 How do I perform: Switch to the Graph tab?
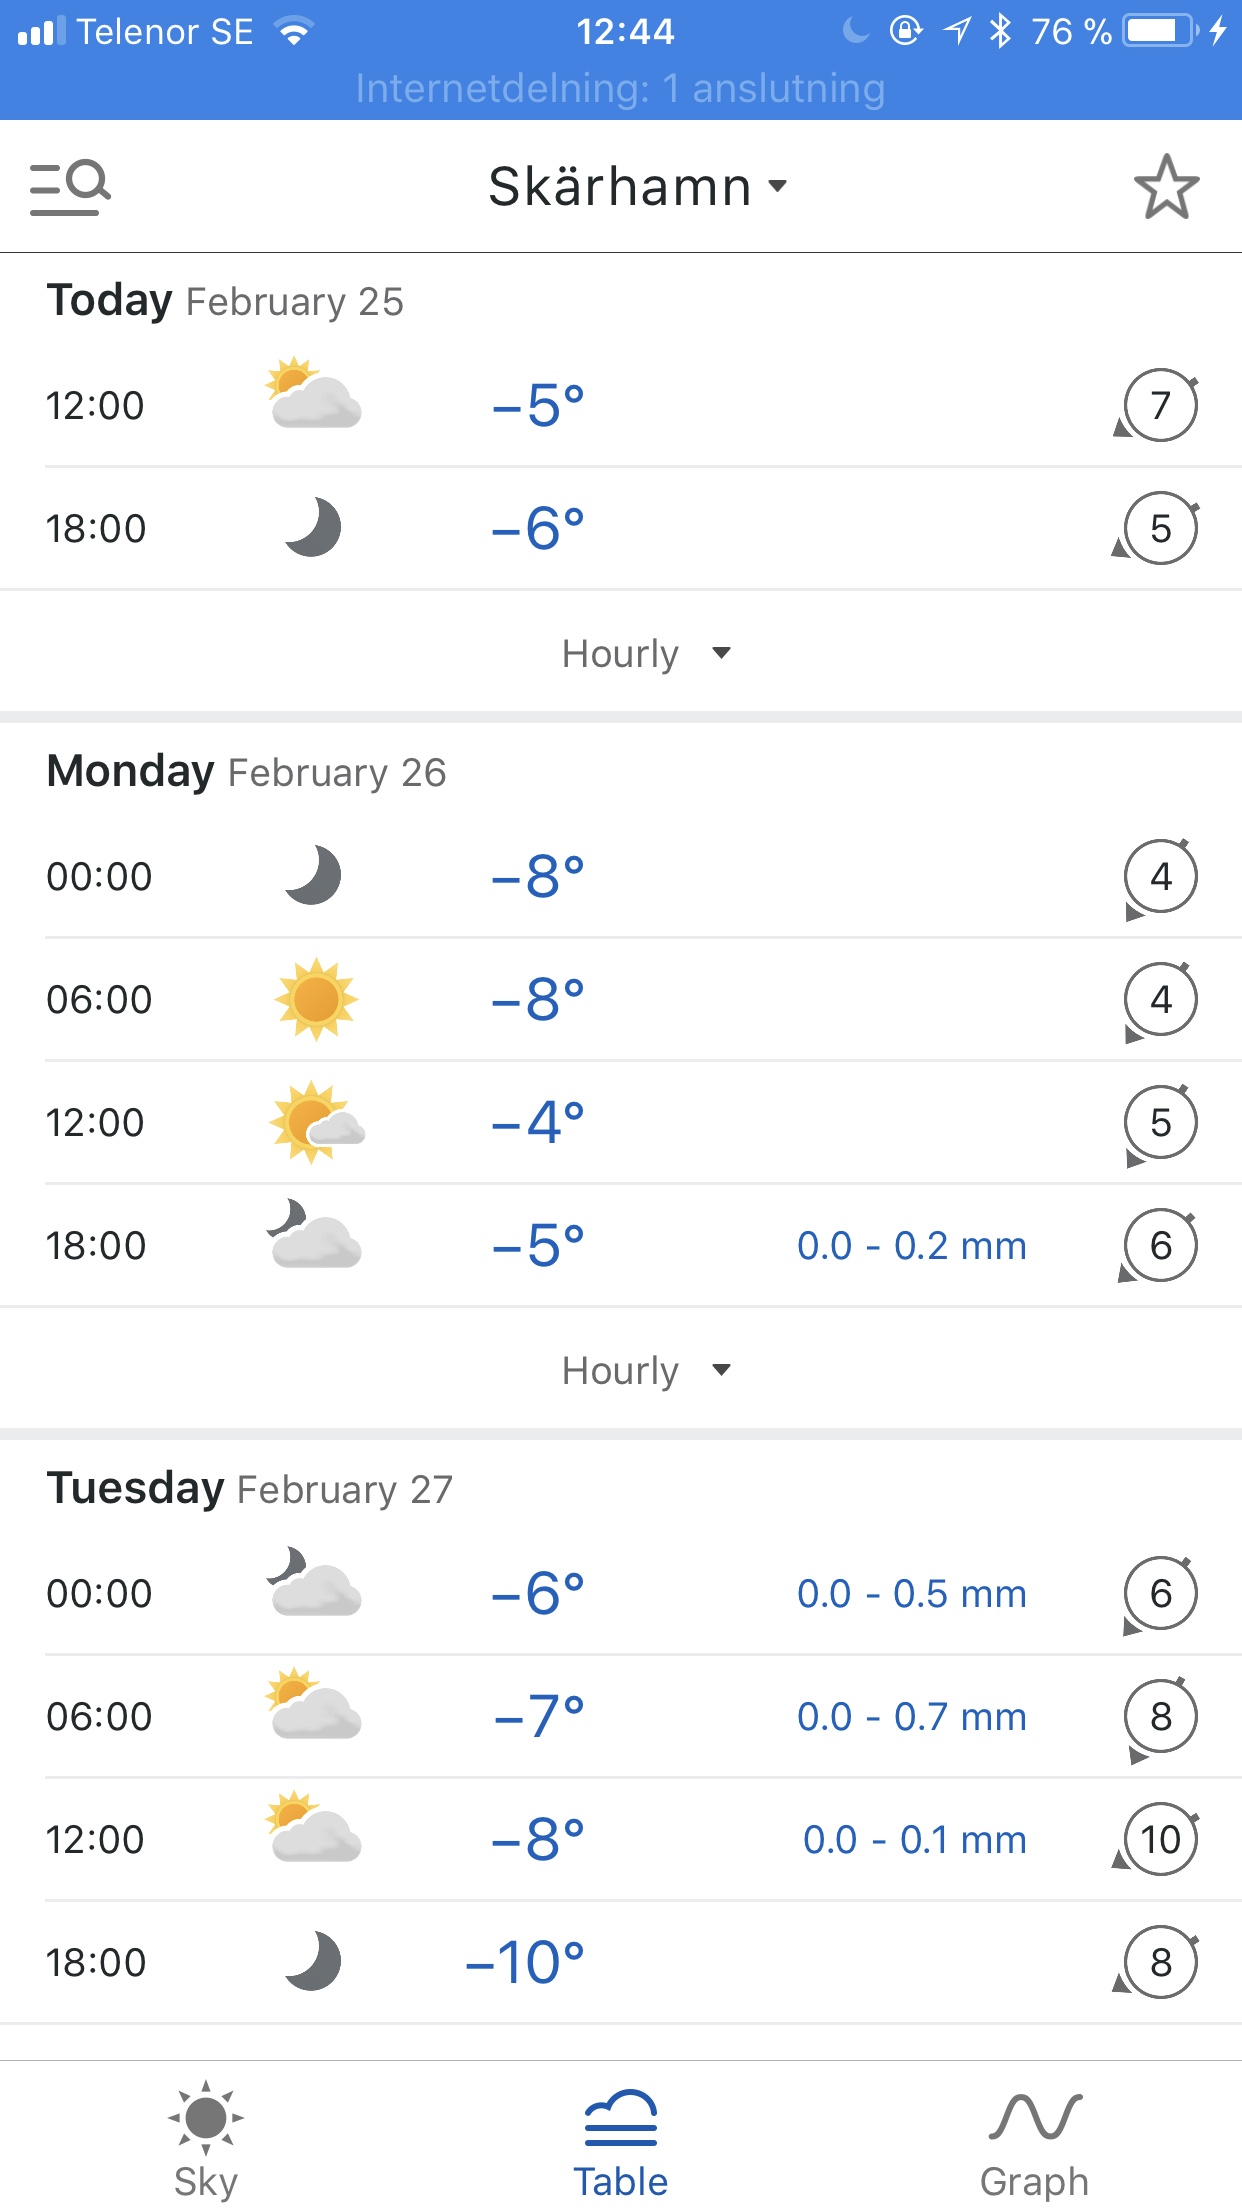tap(1034, 2140)
